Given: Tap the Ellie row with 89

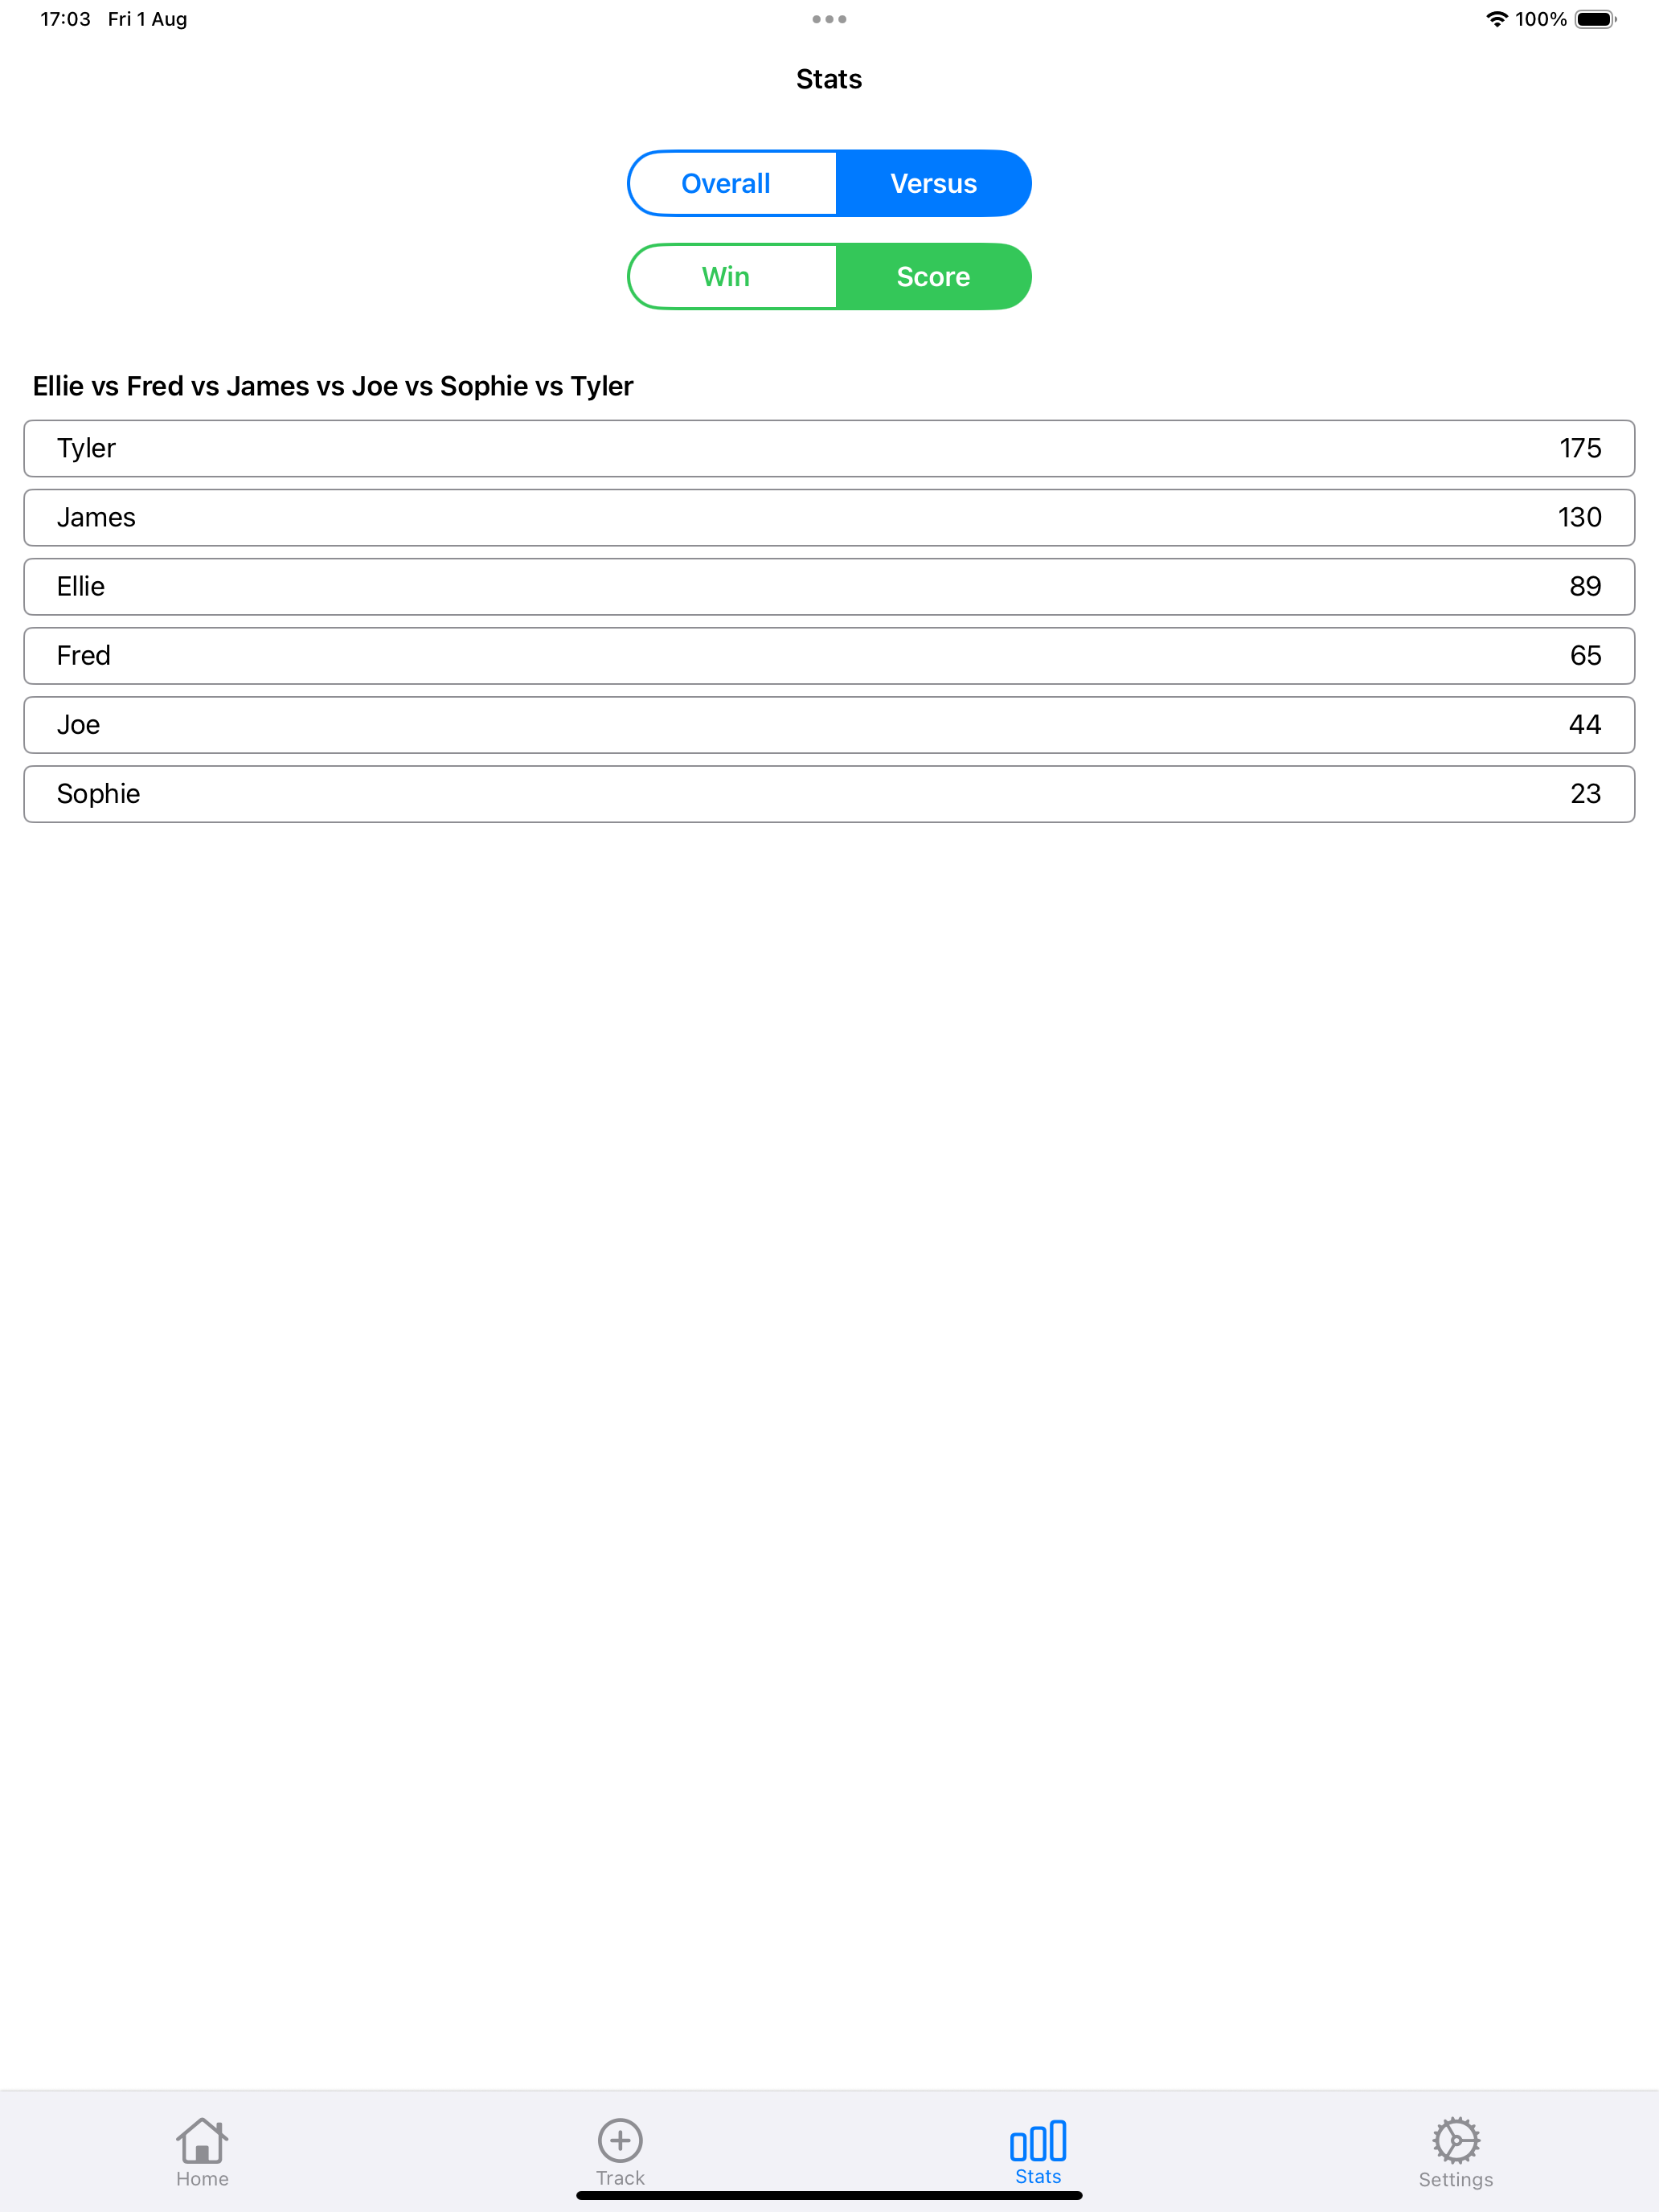Looking at the screenshot, I should 829,586.
